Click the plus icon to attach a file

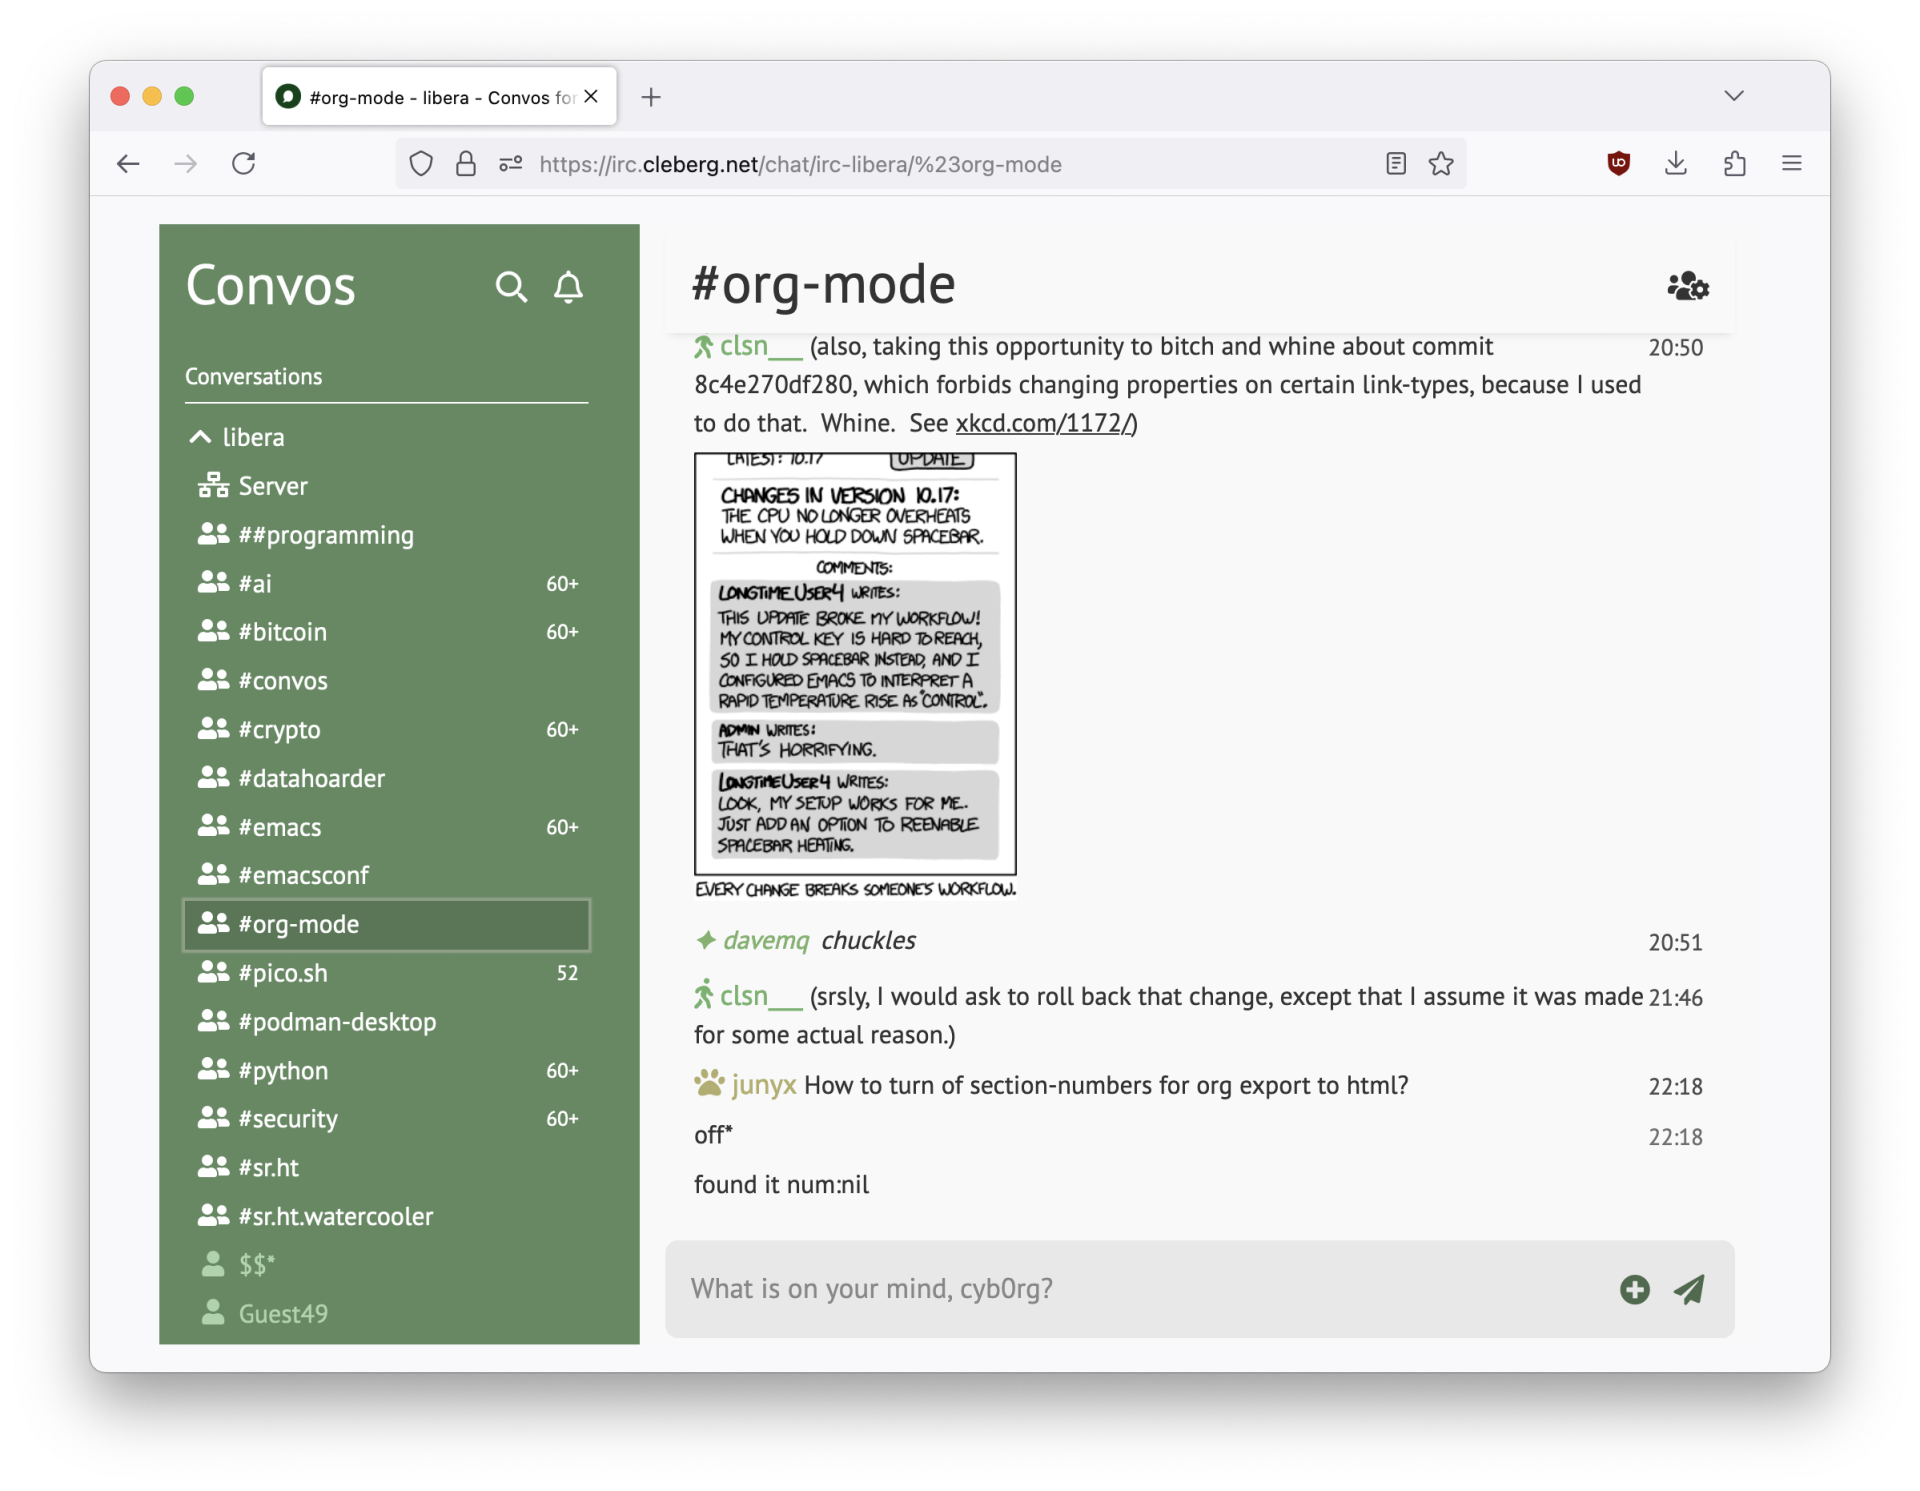click(x=1633, y=1290)
